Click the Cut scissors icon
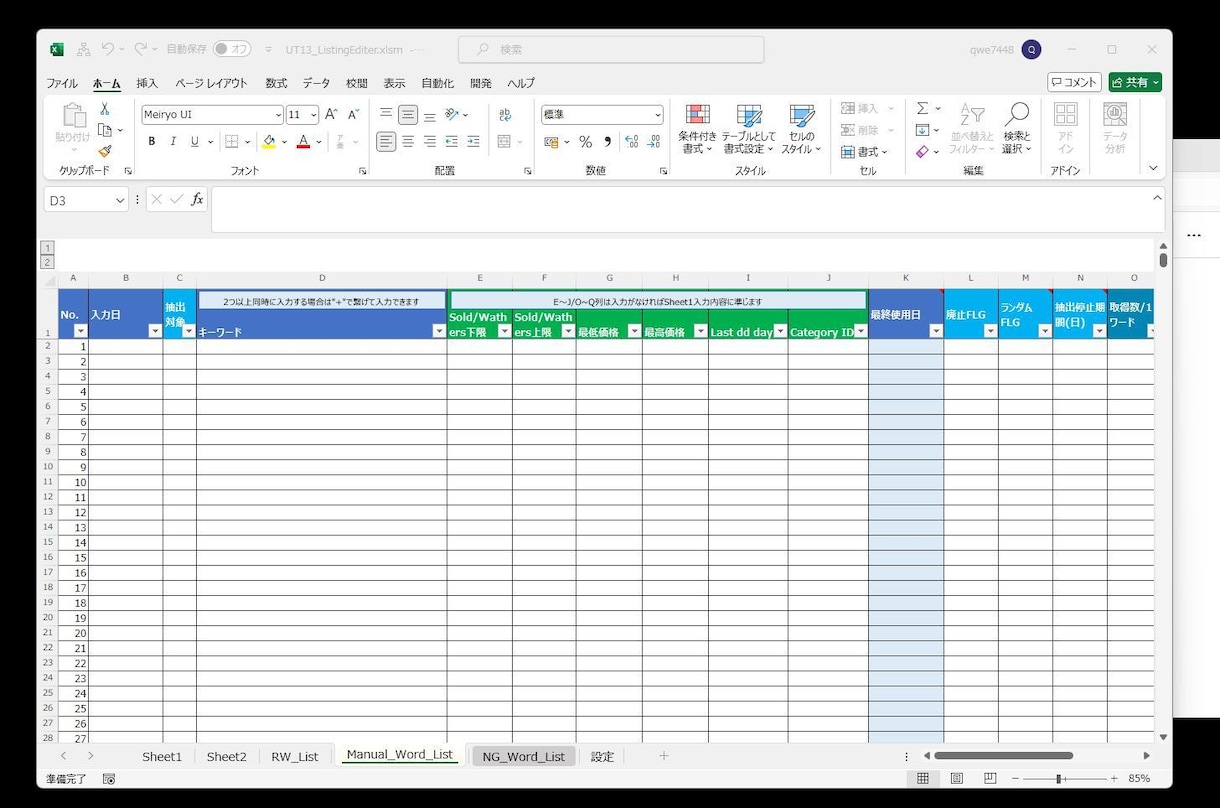This screenshot has height=808, width=1220. [104, 109]
